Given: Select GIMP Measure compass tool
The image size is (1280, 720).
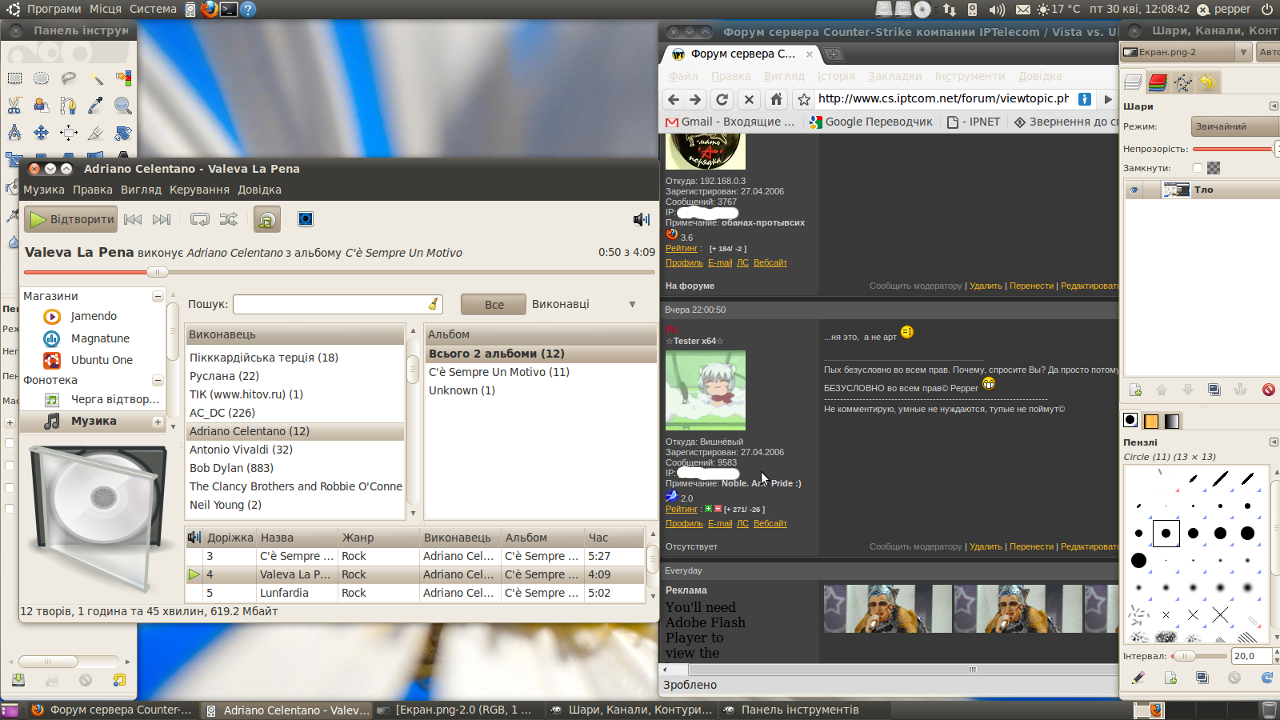Looking at the screenshot, I should 14,132.
